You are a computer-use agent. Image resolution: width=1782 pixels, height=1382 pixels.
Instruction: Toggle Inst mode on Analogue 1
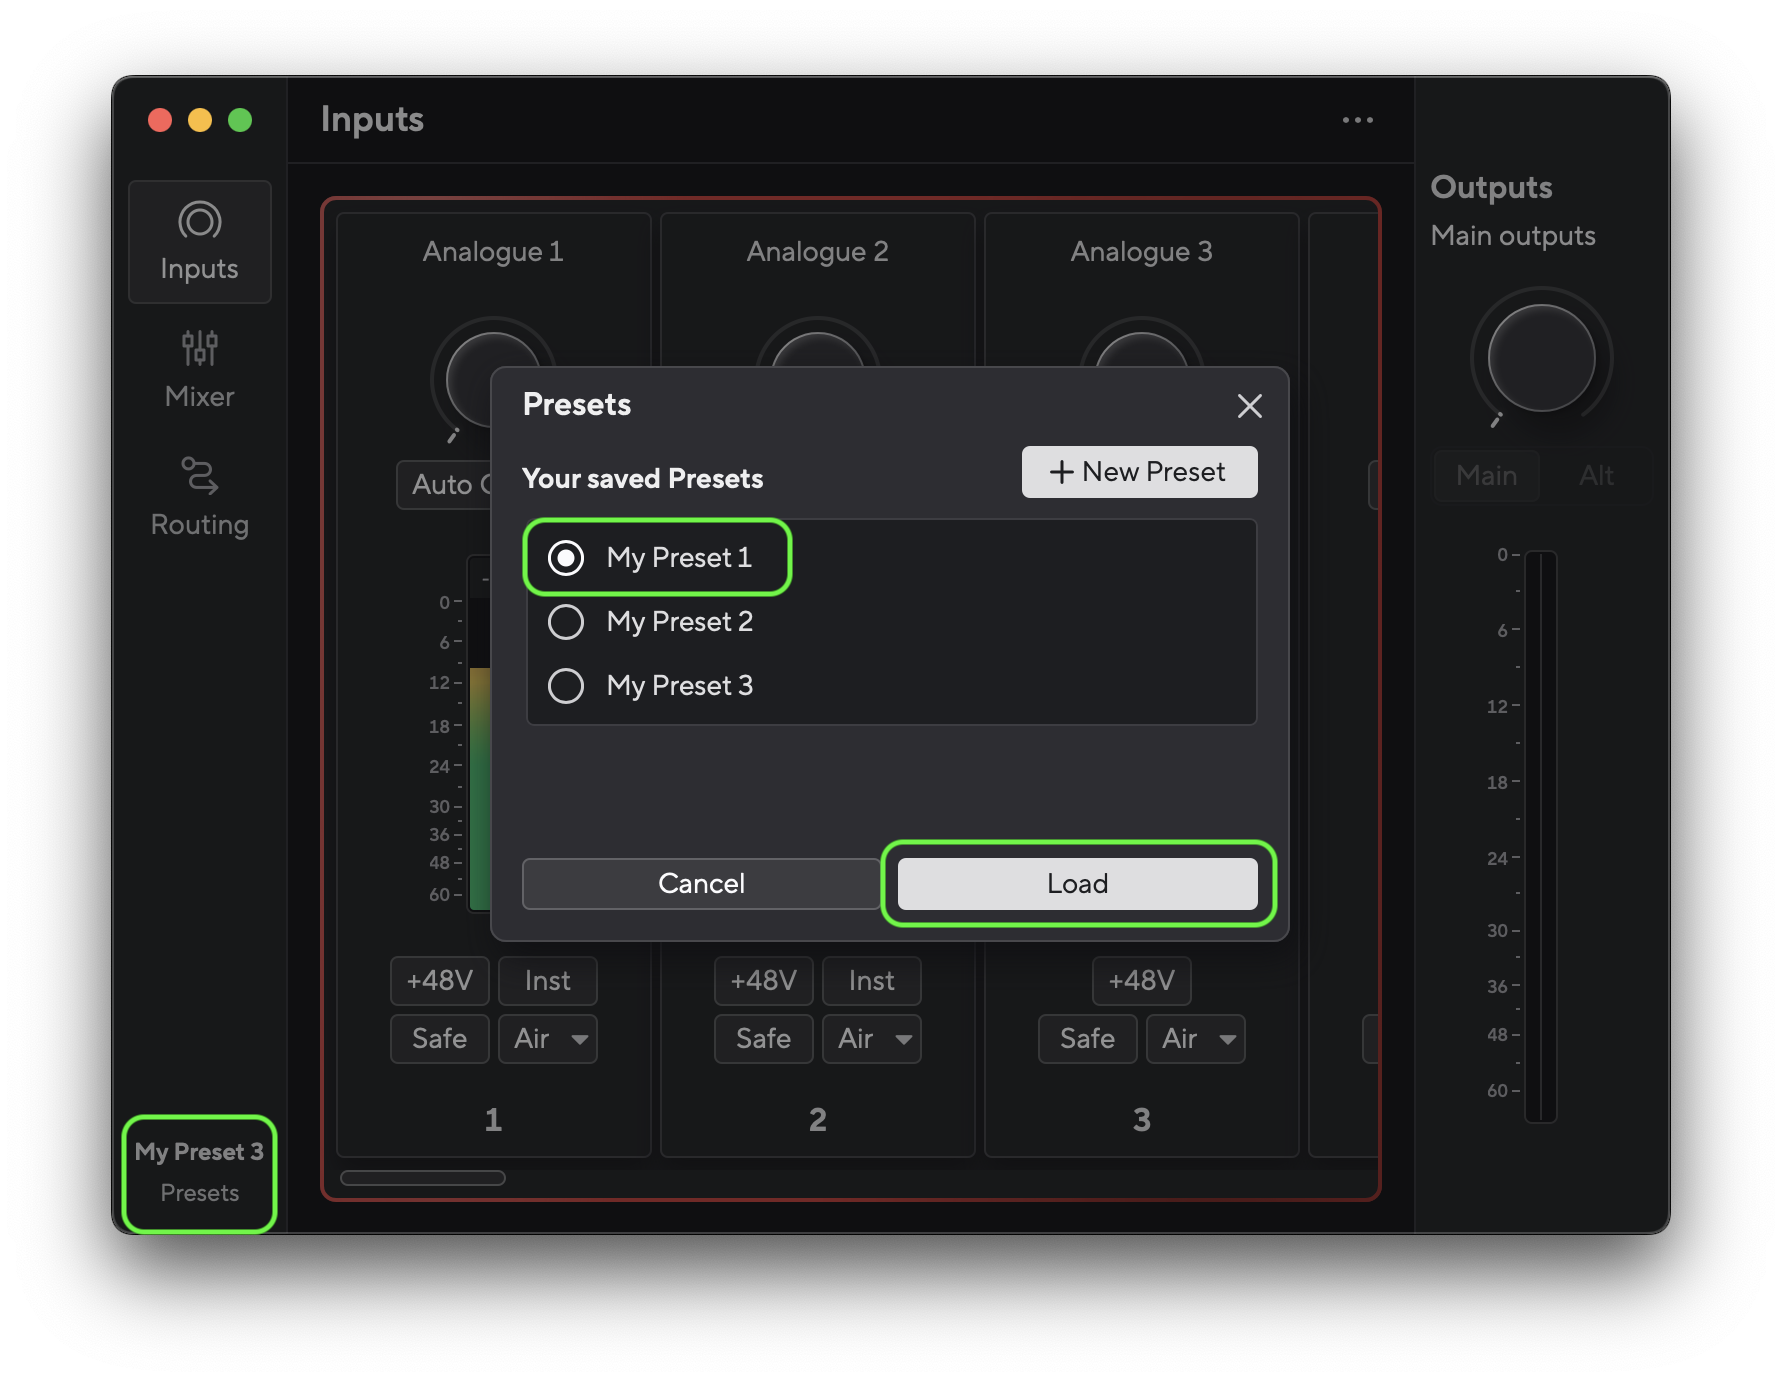point(547,981)
